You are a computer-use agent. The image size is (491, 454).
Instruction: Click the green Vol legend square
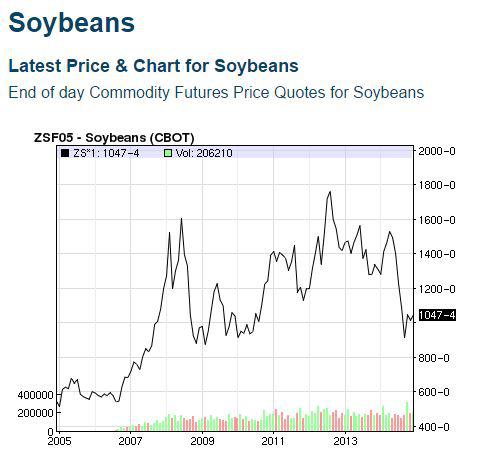pos(168,153)
